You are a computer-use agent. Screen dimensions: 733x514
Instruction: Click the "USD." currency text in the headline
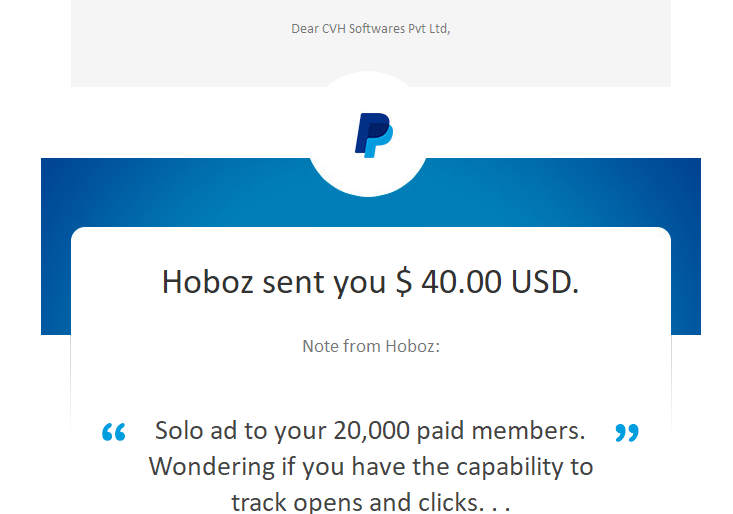[x=545, y=282]
